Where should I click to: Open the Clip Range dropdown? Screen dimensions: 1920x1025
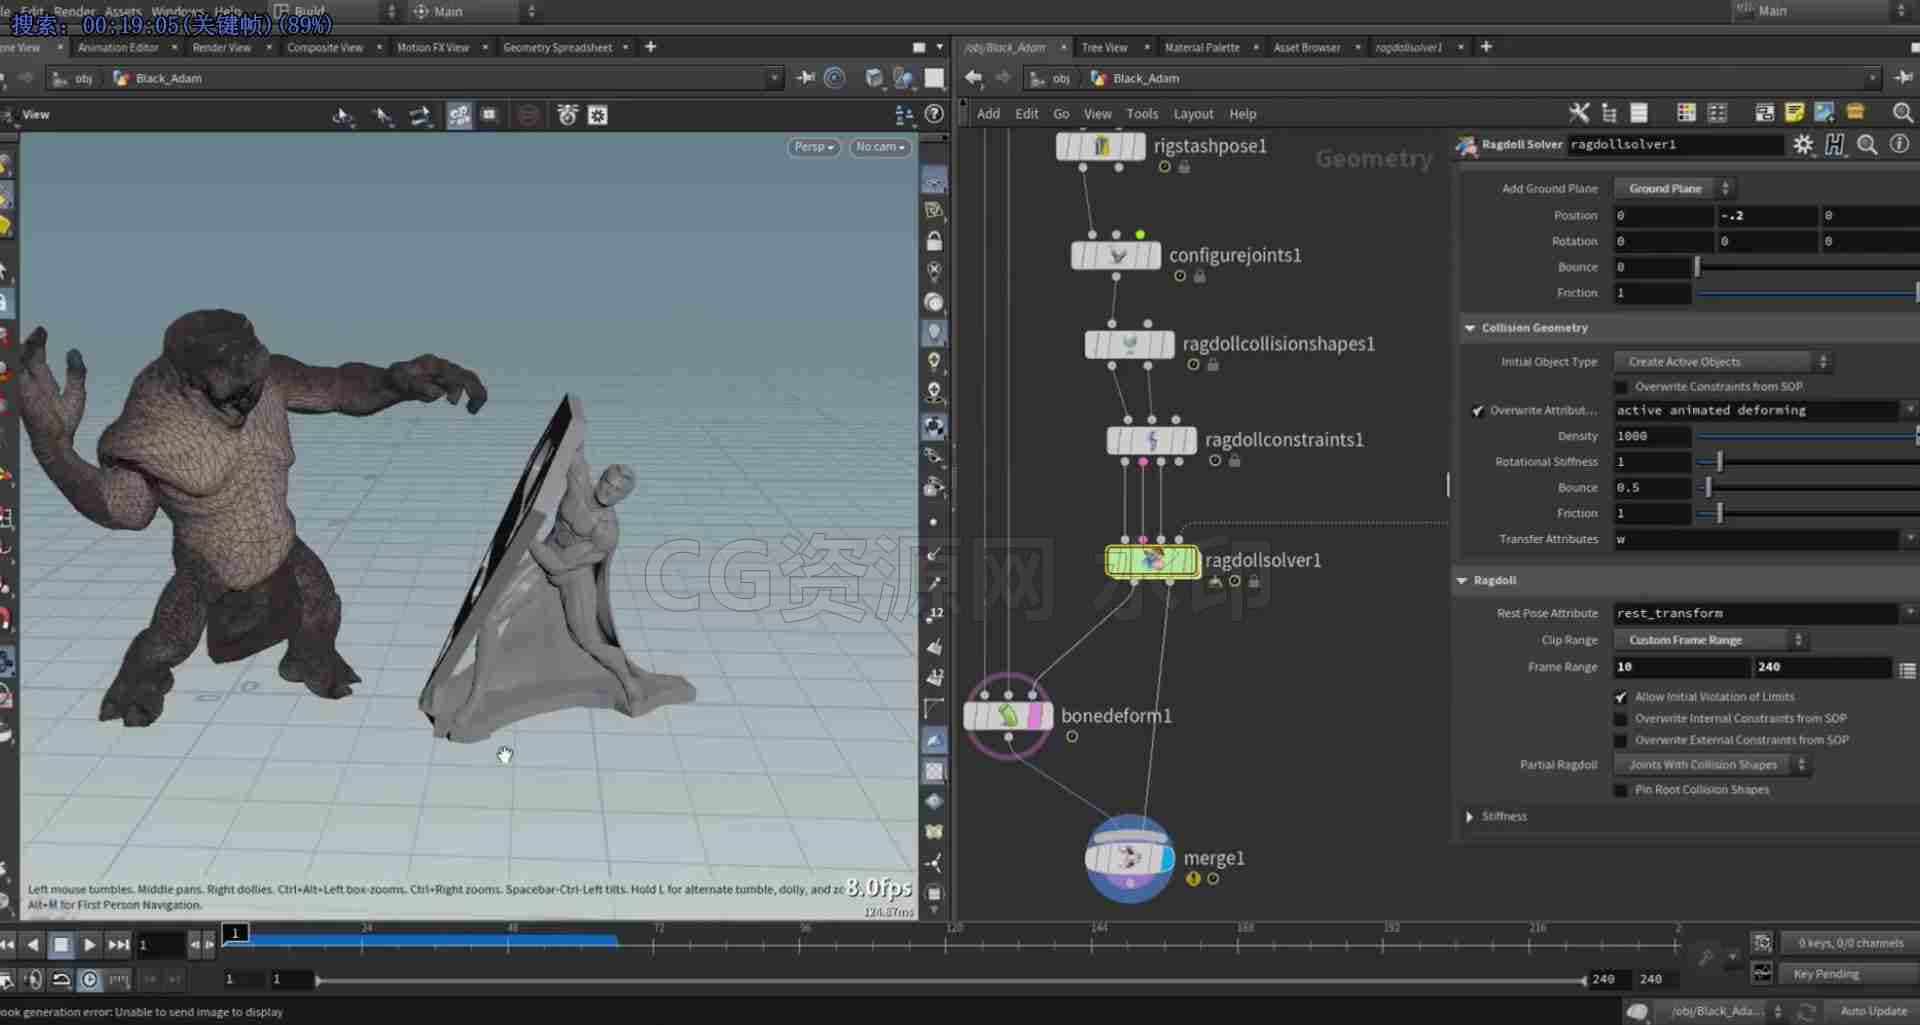click(x=1710, y=640)
